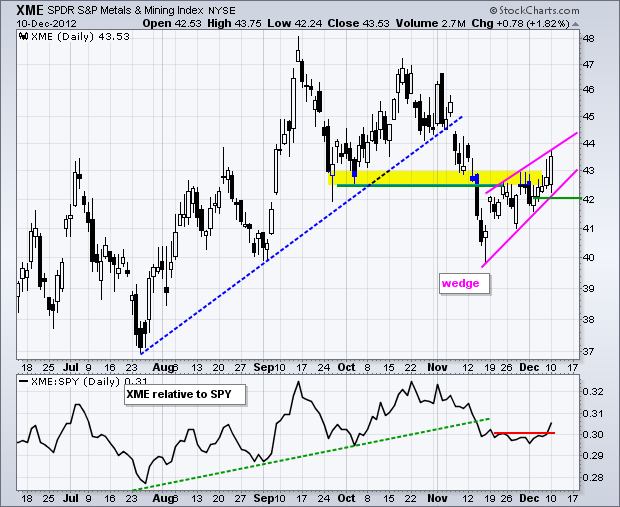
Task: Click the 37 price axis label
Action: pyautogui.click(x=588, y=351)
